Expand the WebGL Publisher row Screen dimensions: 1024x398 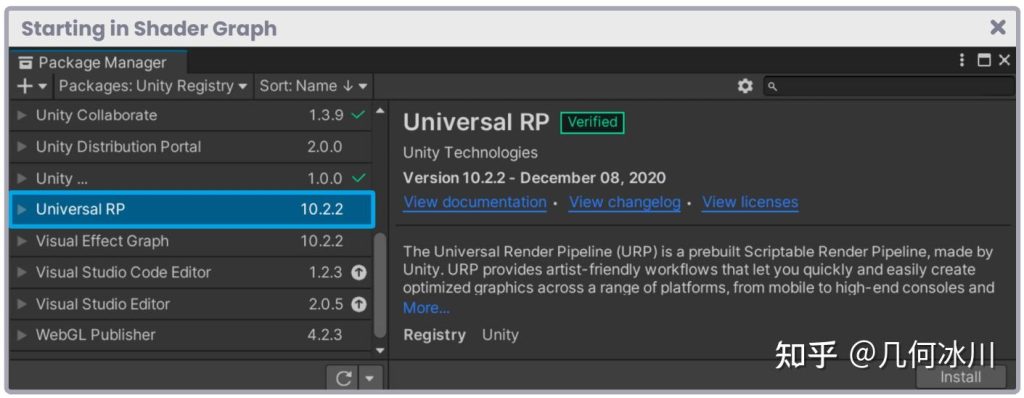pos(22,335)
